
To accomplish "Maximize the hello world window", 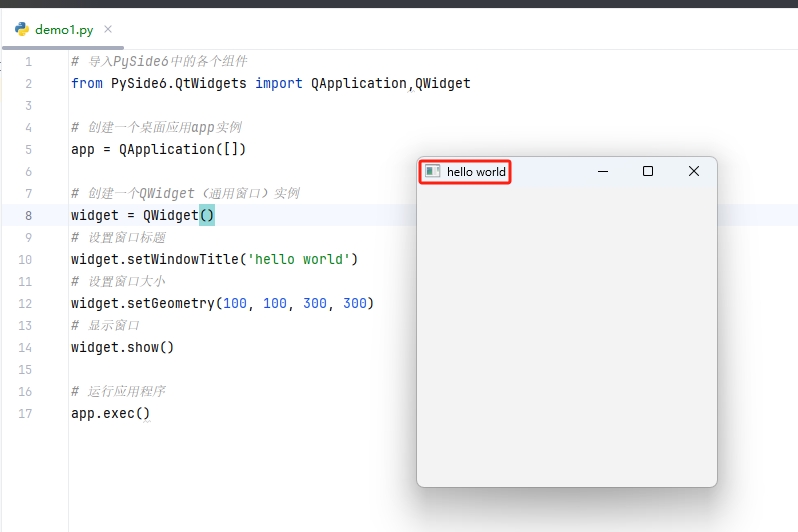I will (x=648, y=172).
